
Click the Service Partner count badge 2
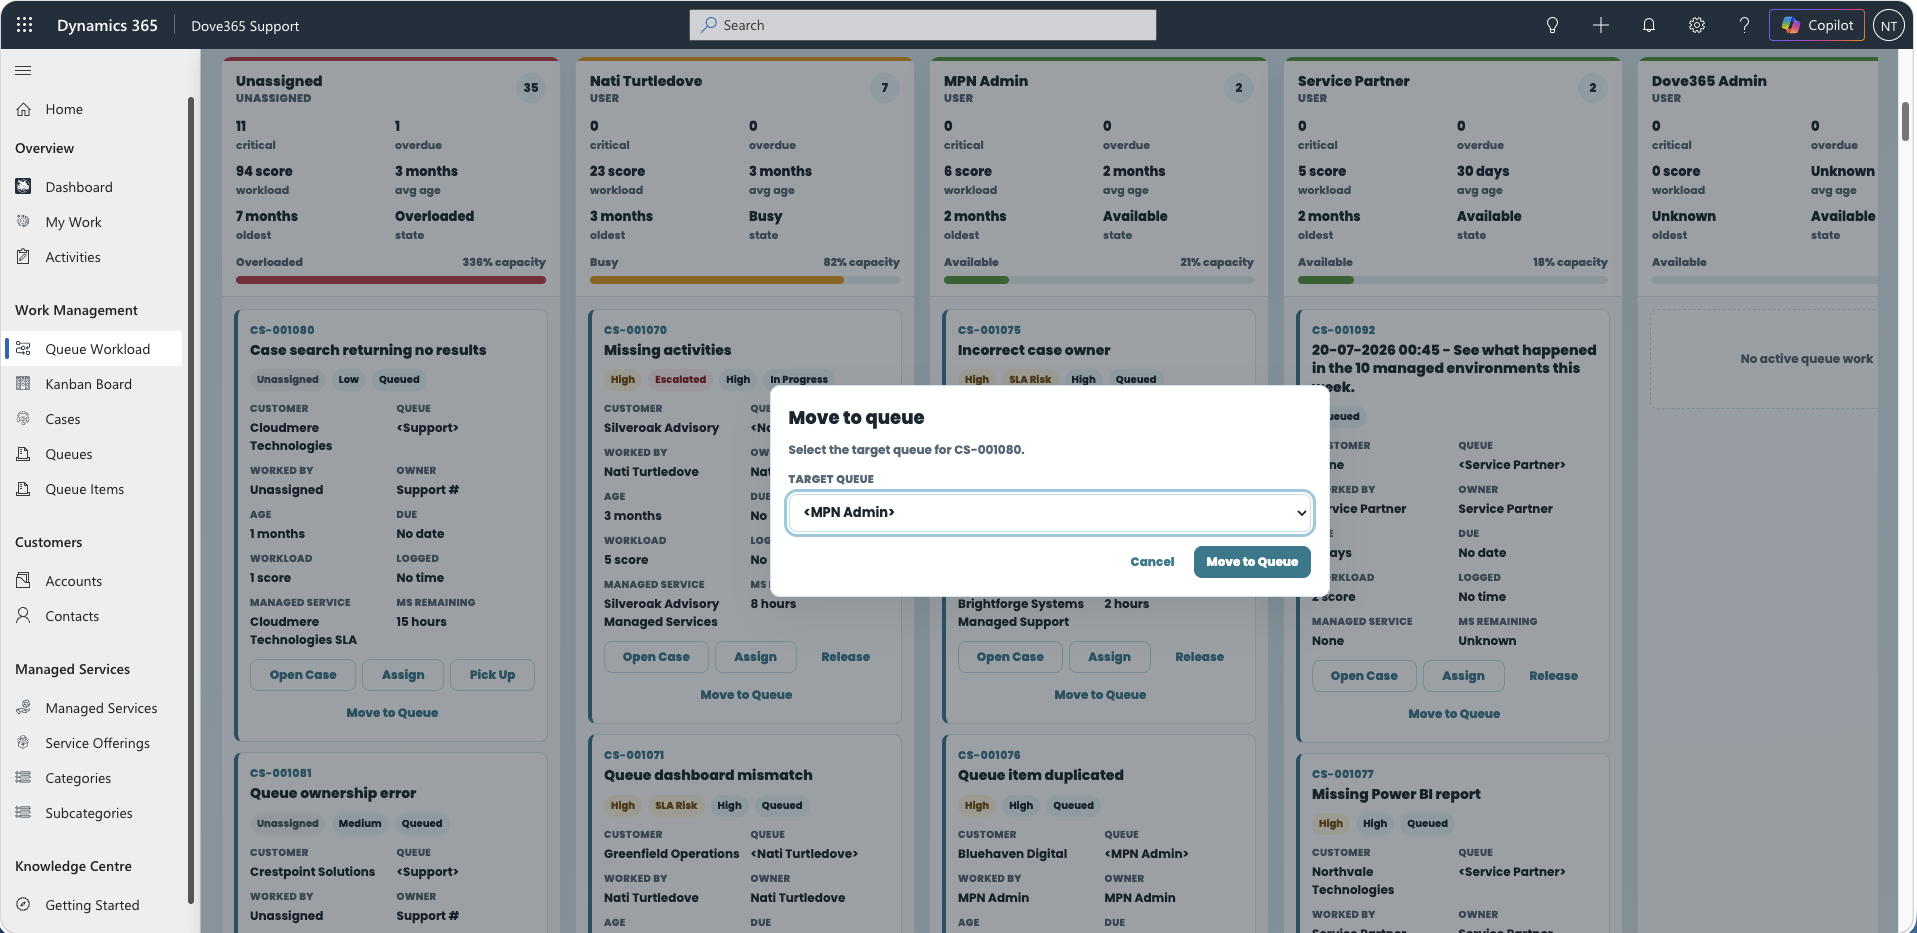point(1593,88)
